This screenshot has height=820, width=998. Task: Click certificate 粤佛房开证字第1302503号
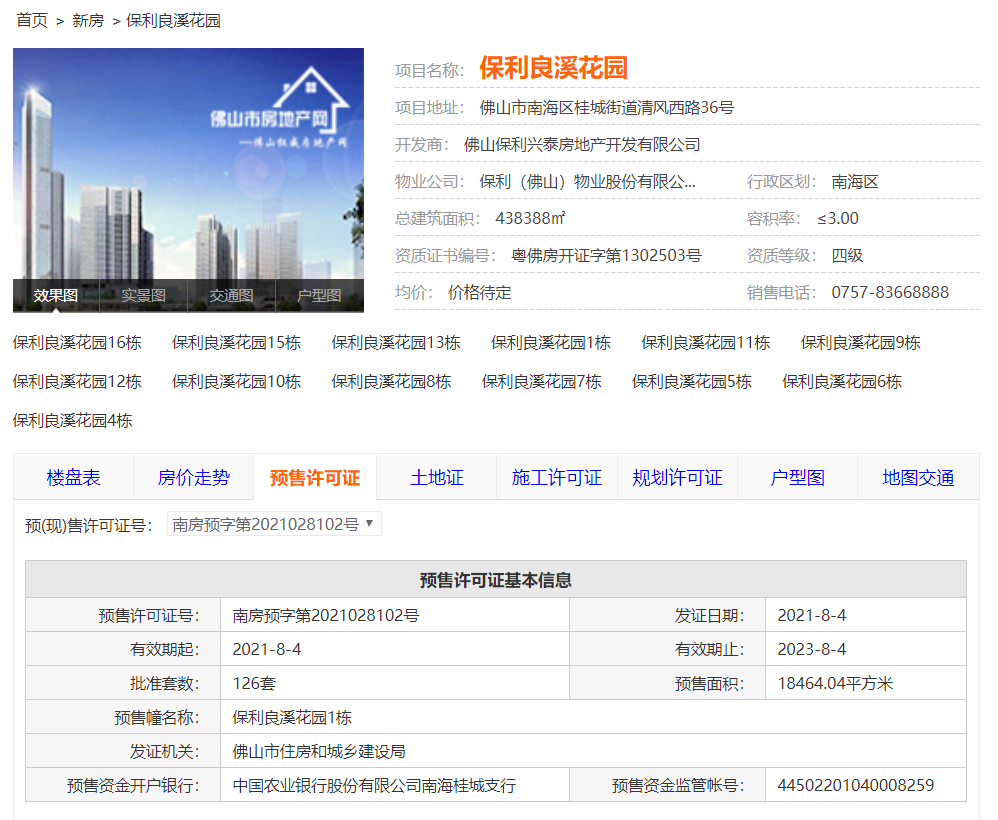tap(607, 256)
